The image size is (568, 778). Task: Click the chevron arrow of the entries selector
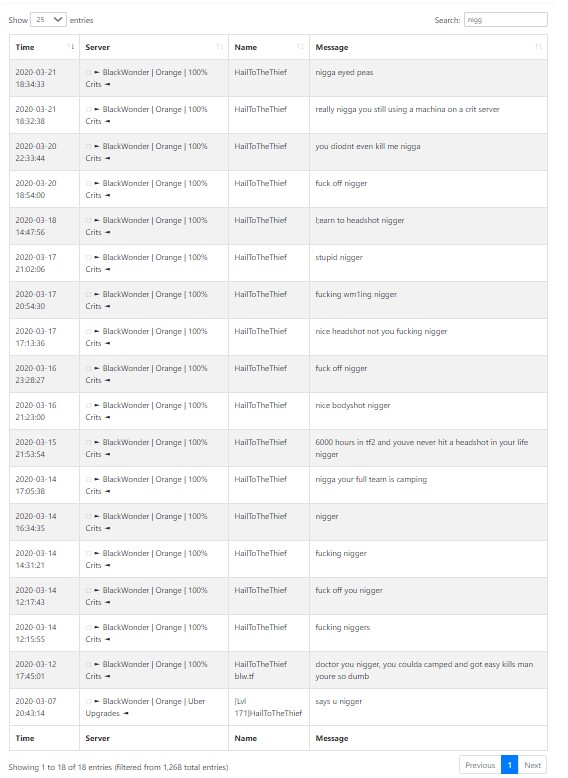58,20
